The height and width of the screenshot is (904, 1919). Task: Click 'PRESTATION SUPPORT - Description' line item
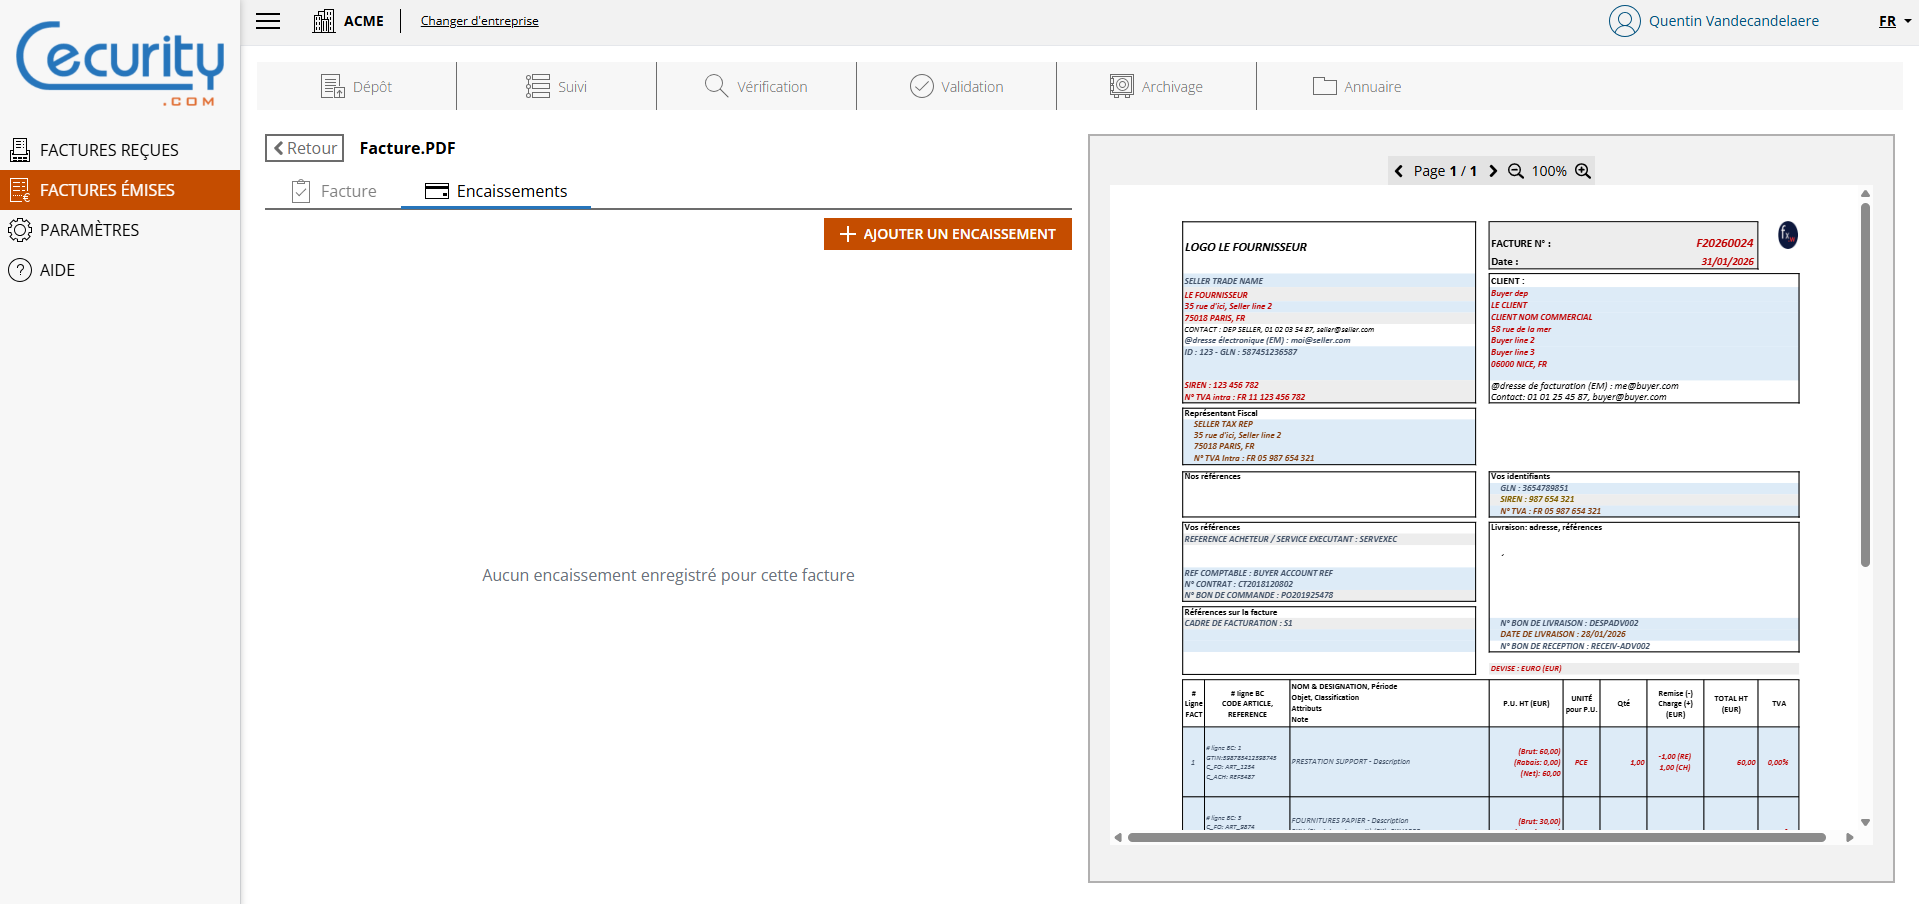[x=1351, y=762]
